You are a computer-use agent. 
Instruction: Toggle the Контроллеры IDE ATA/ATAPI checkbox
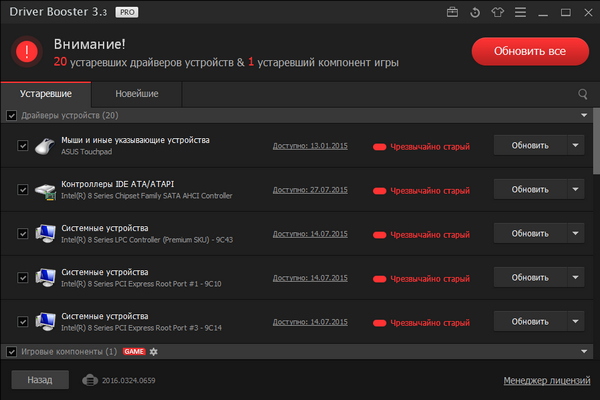coord(23,190)
